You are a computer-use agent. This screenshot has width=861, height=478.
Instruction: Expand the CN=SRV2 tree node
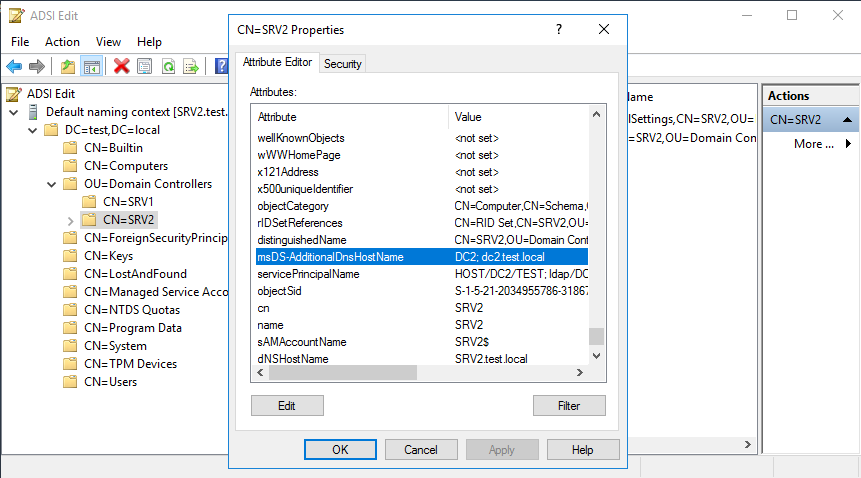70,220
